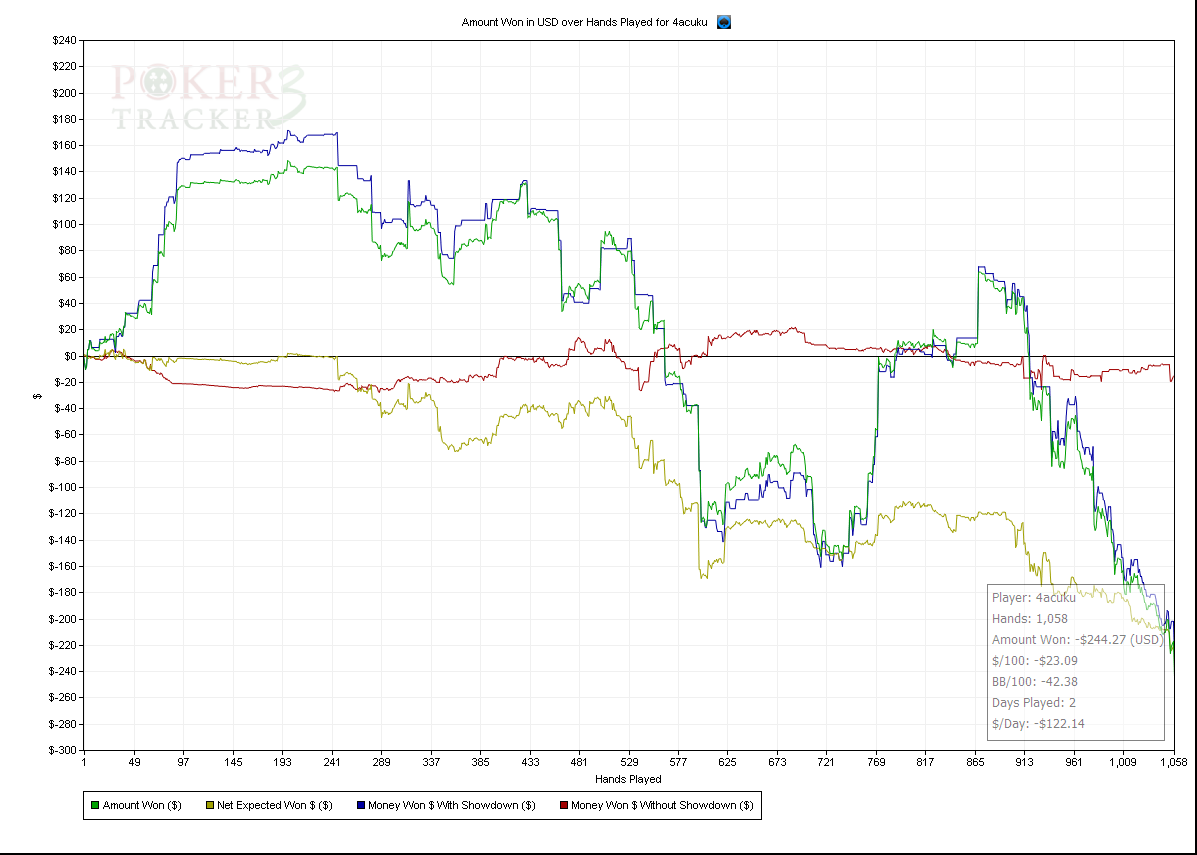Select the "Amount Won ($)" legend label

coord(141,805)
